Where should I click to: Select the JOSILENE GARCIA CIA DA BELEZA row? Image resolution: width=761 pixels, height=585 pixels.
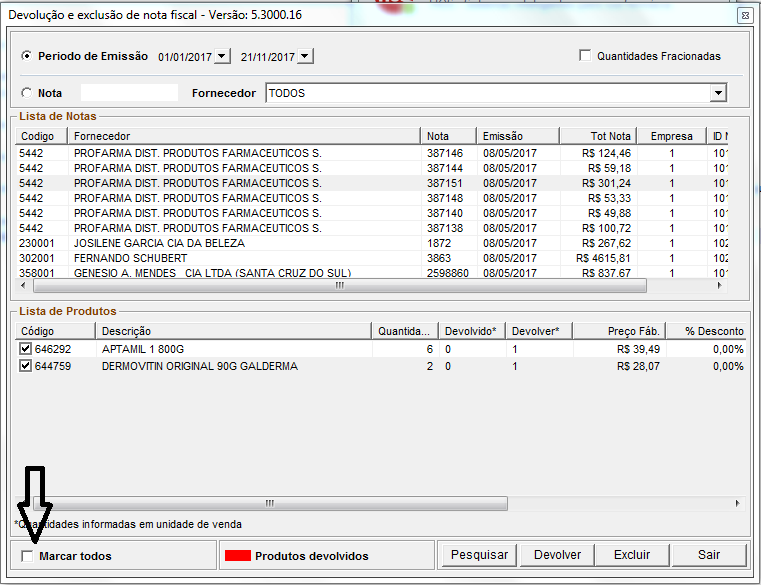(x=160, y=243)
